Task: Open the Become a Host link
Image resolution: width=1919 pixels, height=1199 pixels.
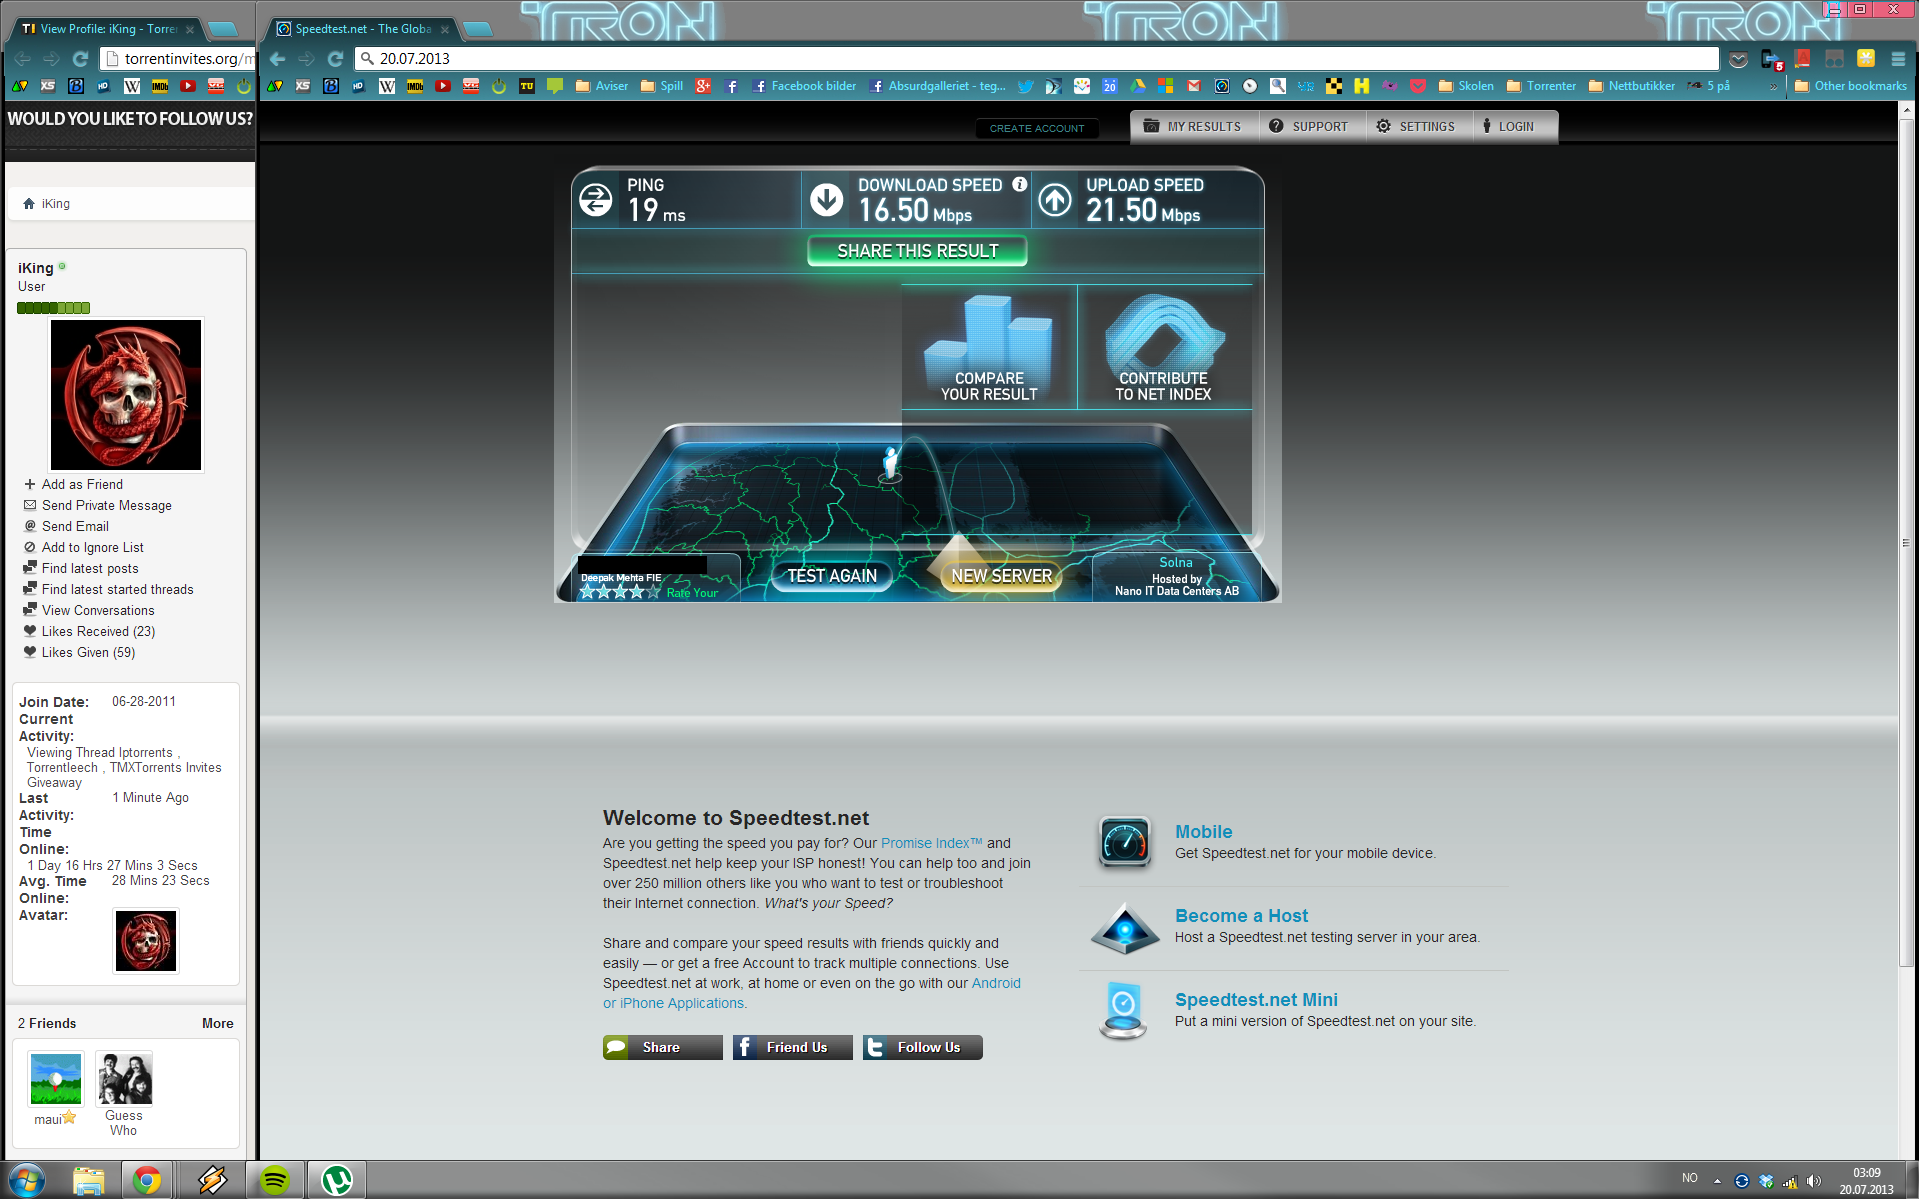Action: [1241, 916]
